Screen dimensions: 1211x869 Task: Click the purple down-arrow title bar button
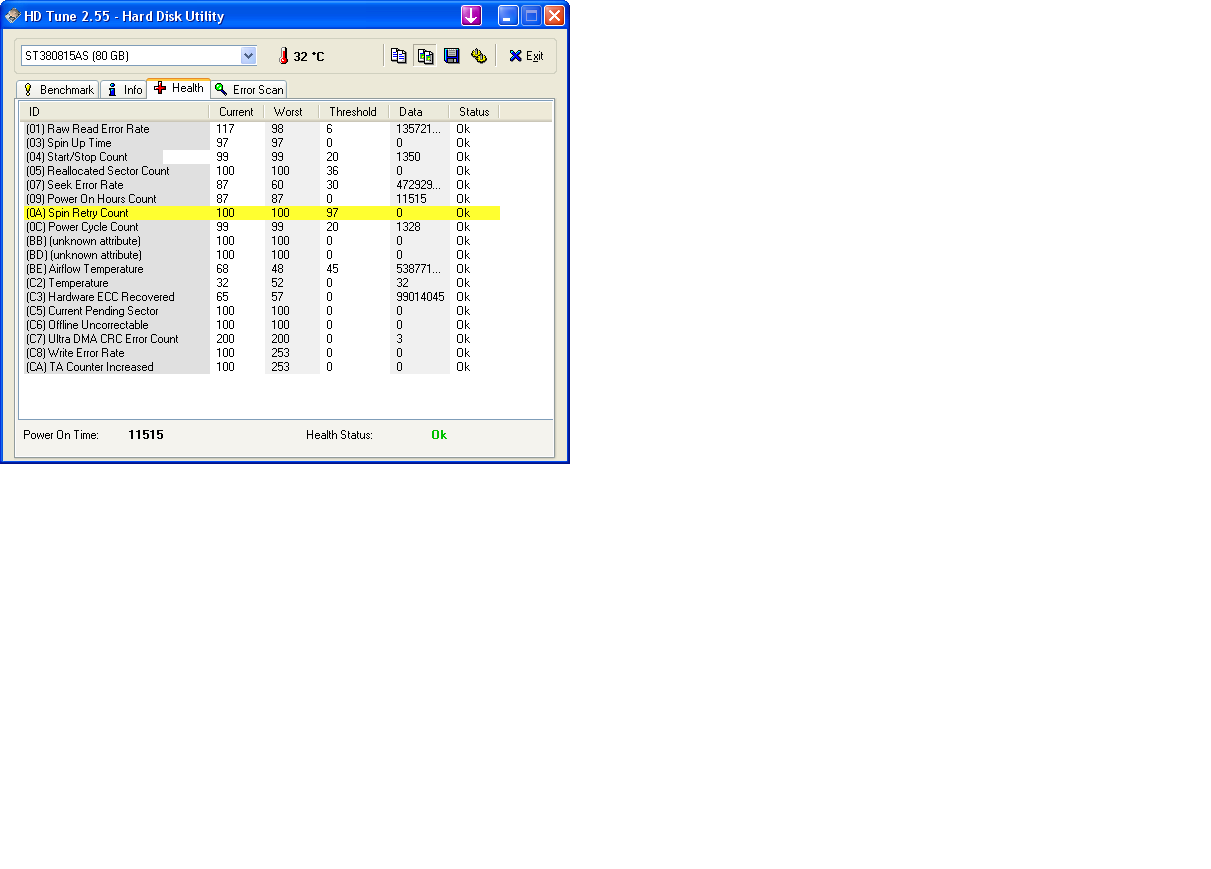[471, 15]
